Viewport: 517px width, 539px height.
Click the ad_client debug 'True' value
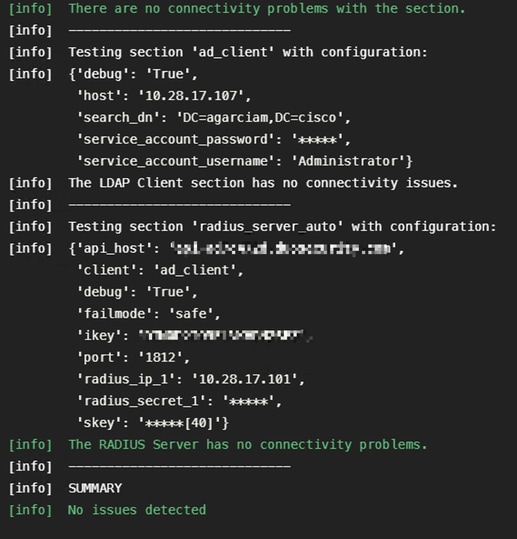(x=168, y=74)
